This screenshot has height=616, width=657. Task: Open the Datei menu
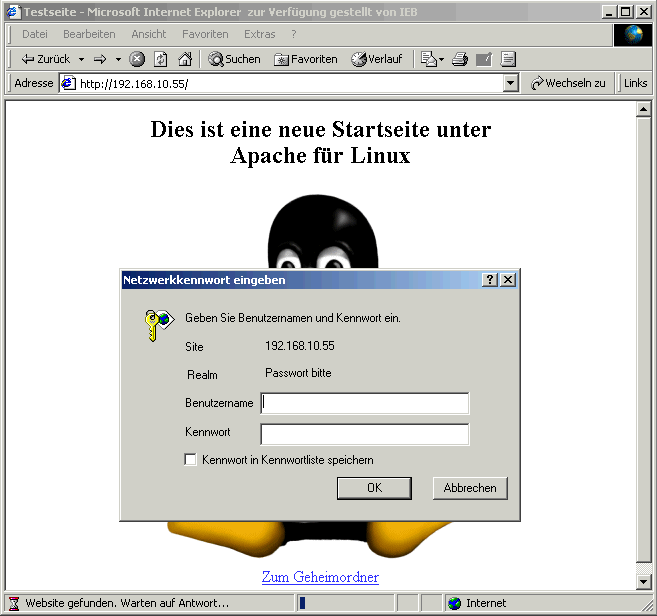(35, 34)
